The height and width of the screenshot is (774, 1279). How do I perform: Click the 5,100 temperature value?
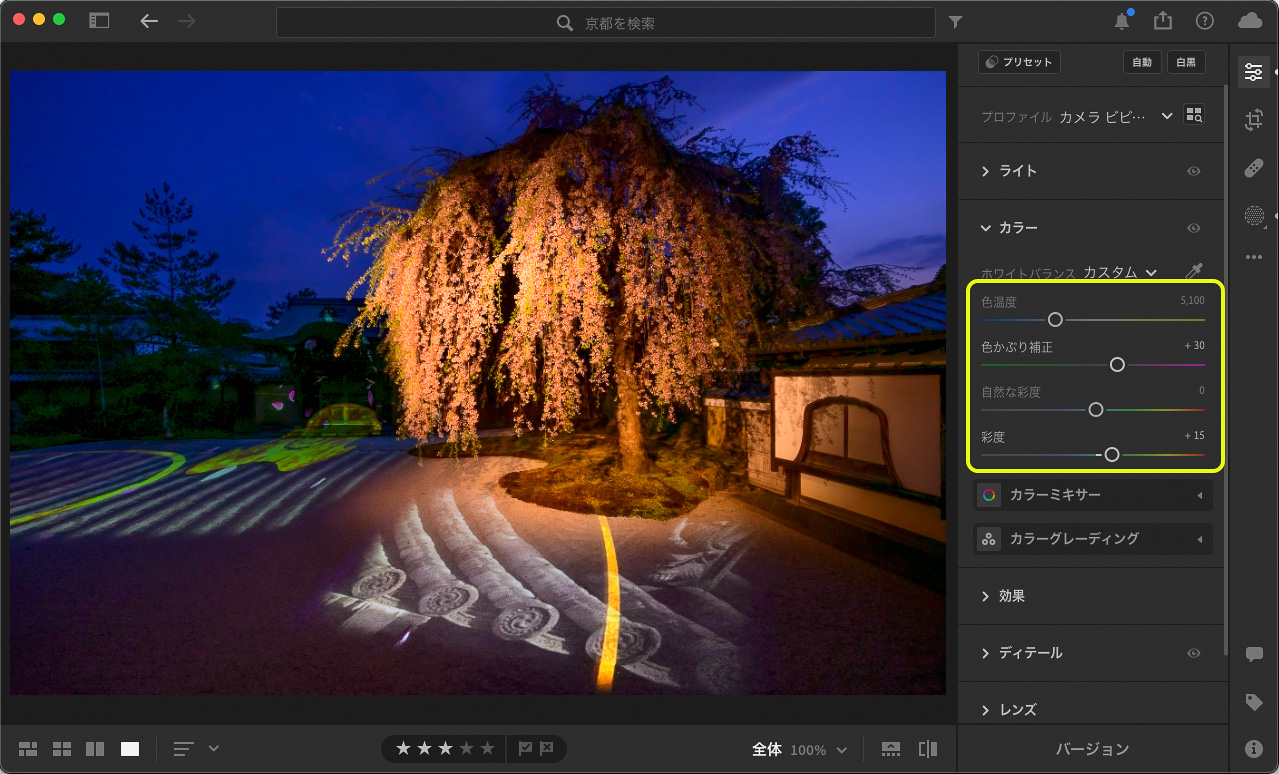(x=1192, y=301)
